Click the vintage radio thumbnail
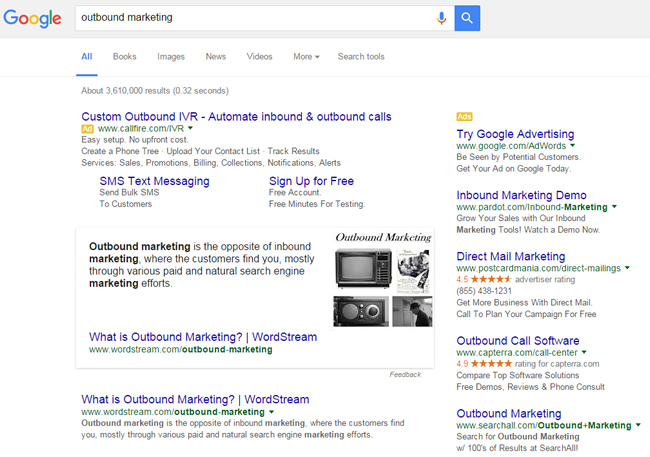Viewport: 650px width, 457px height. pos(361,311)
